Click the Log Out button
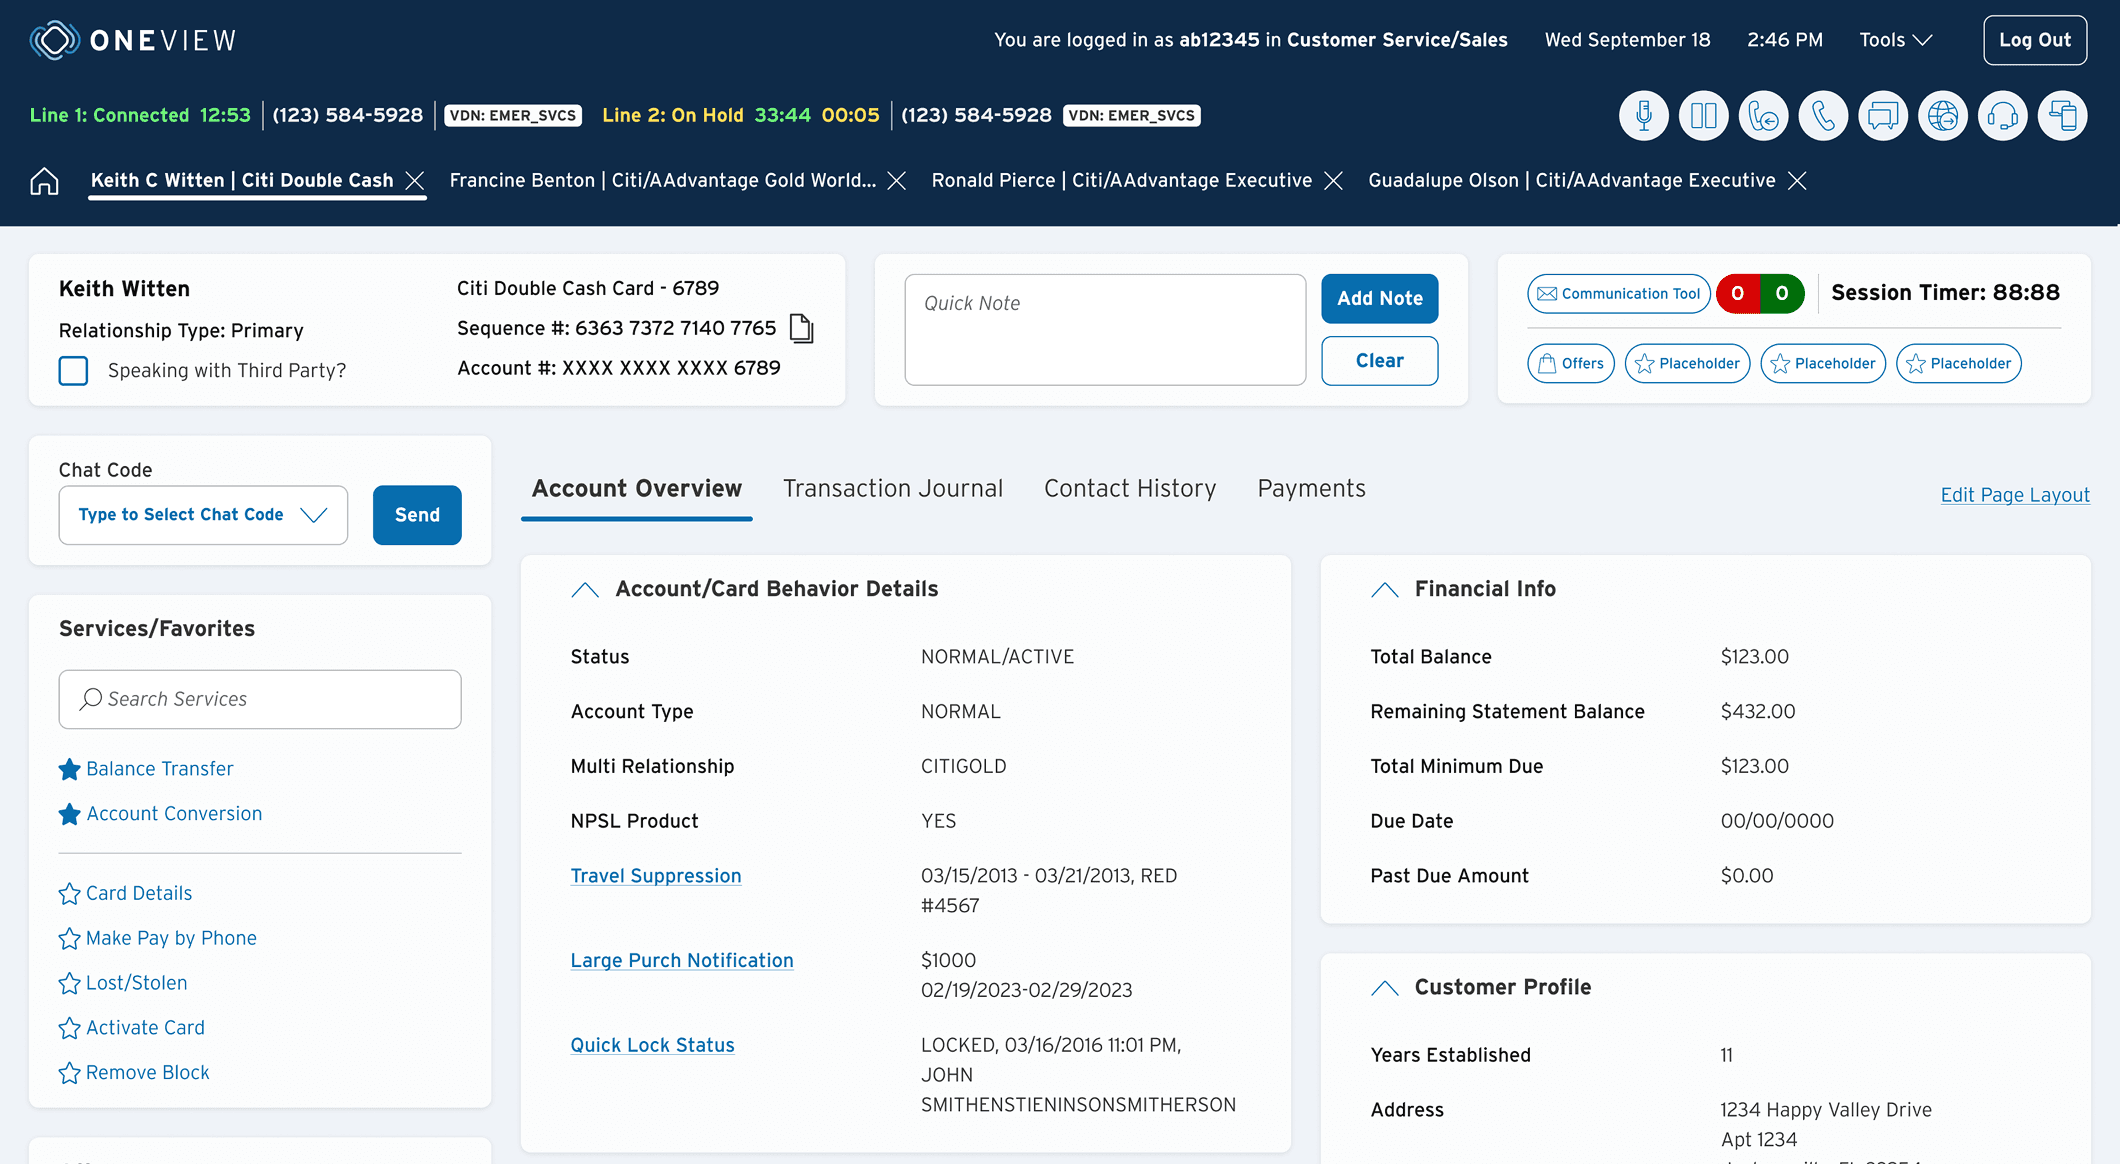Viewport: 2120px width, 1164px height. click(2035, 40)
